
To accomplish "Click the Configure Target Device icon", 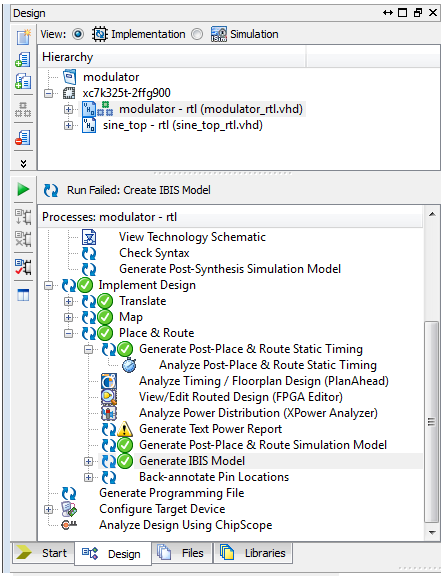I will coord(69,509).
